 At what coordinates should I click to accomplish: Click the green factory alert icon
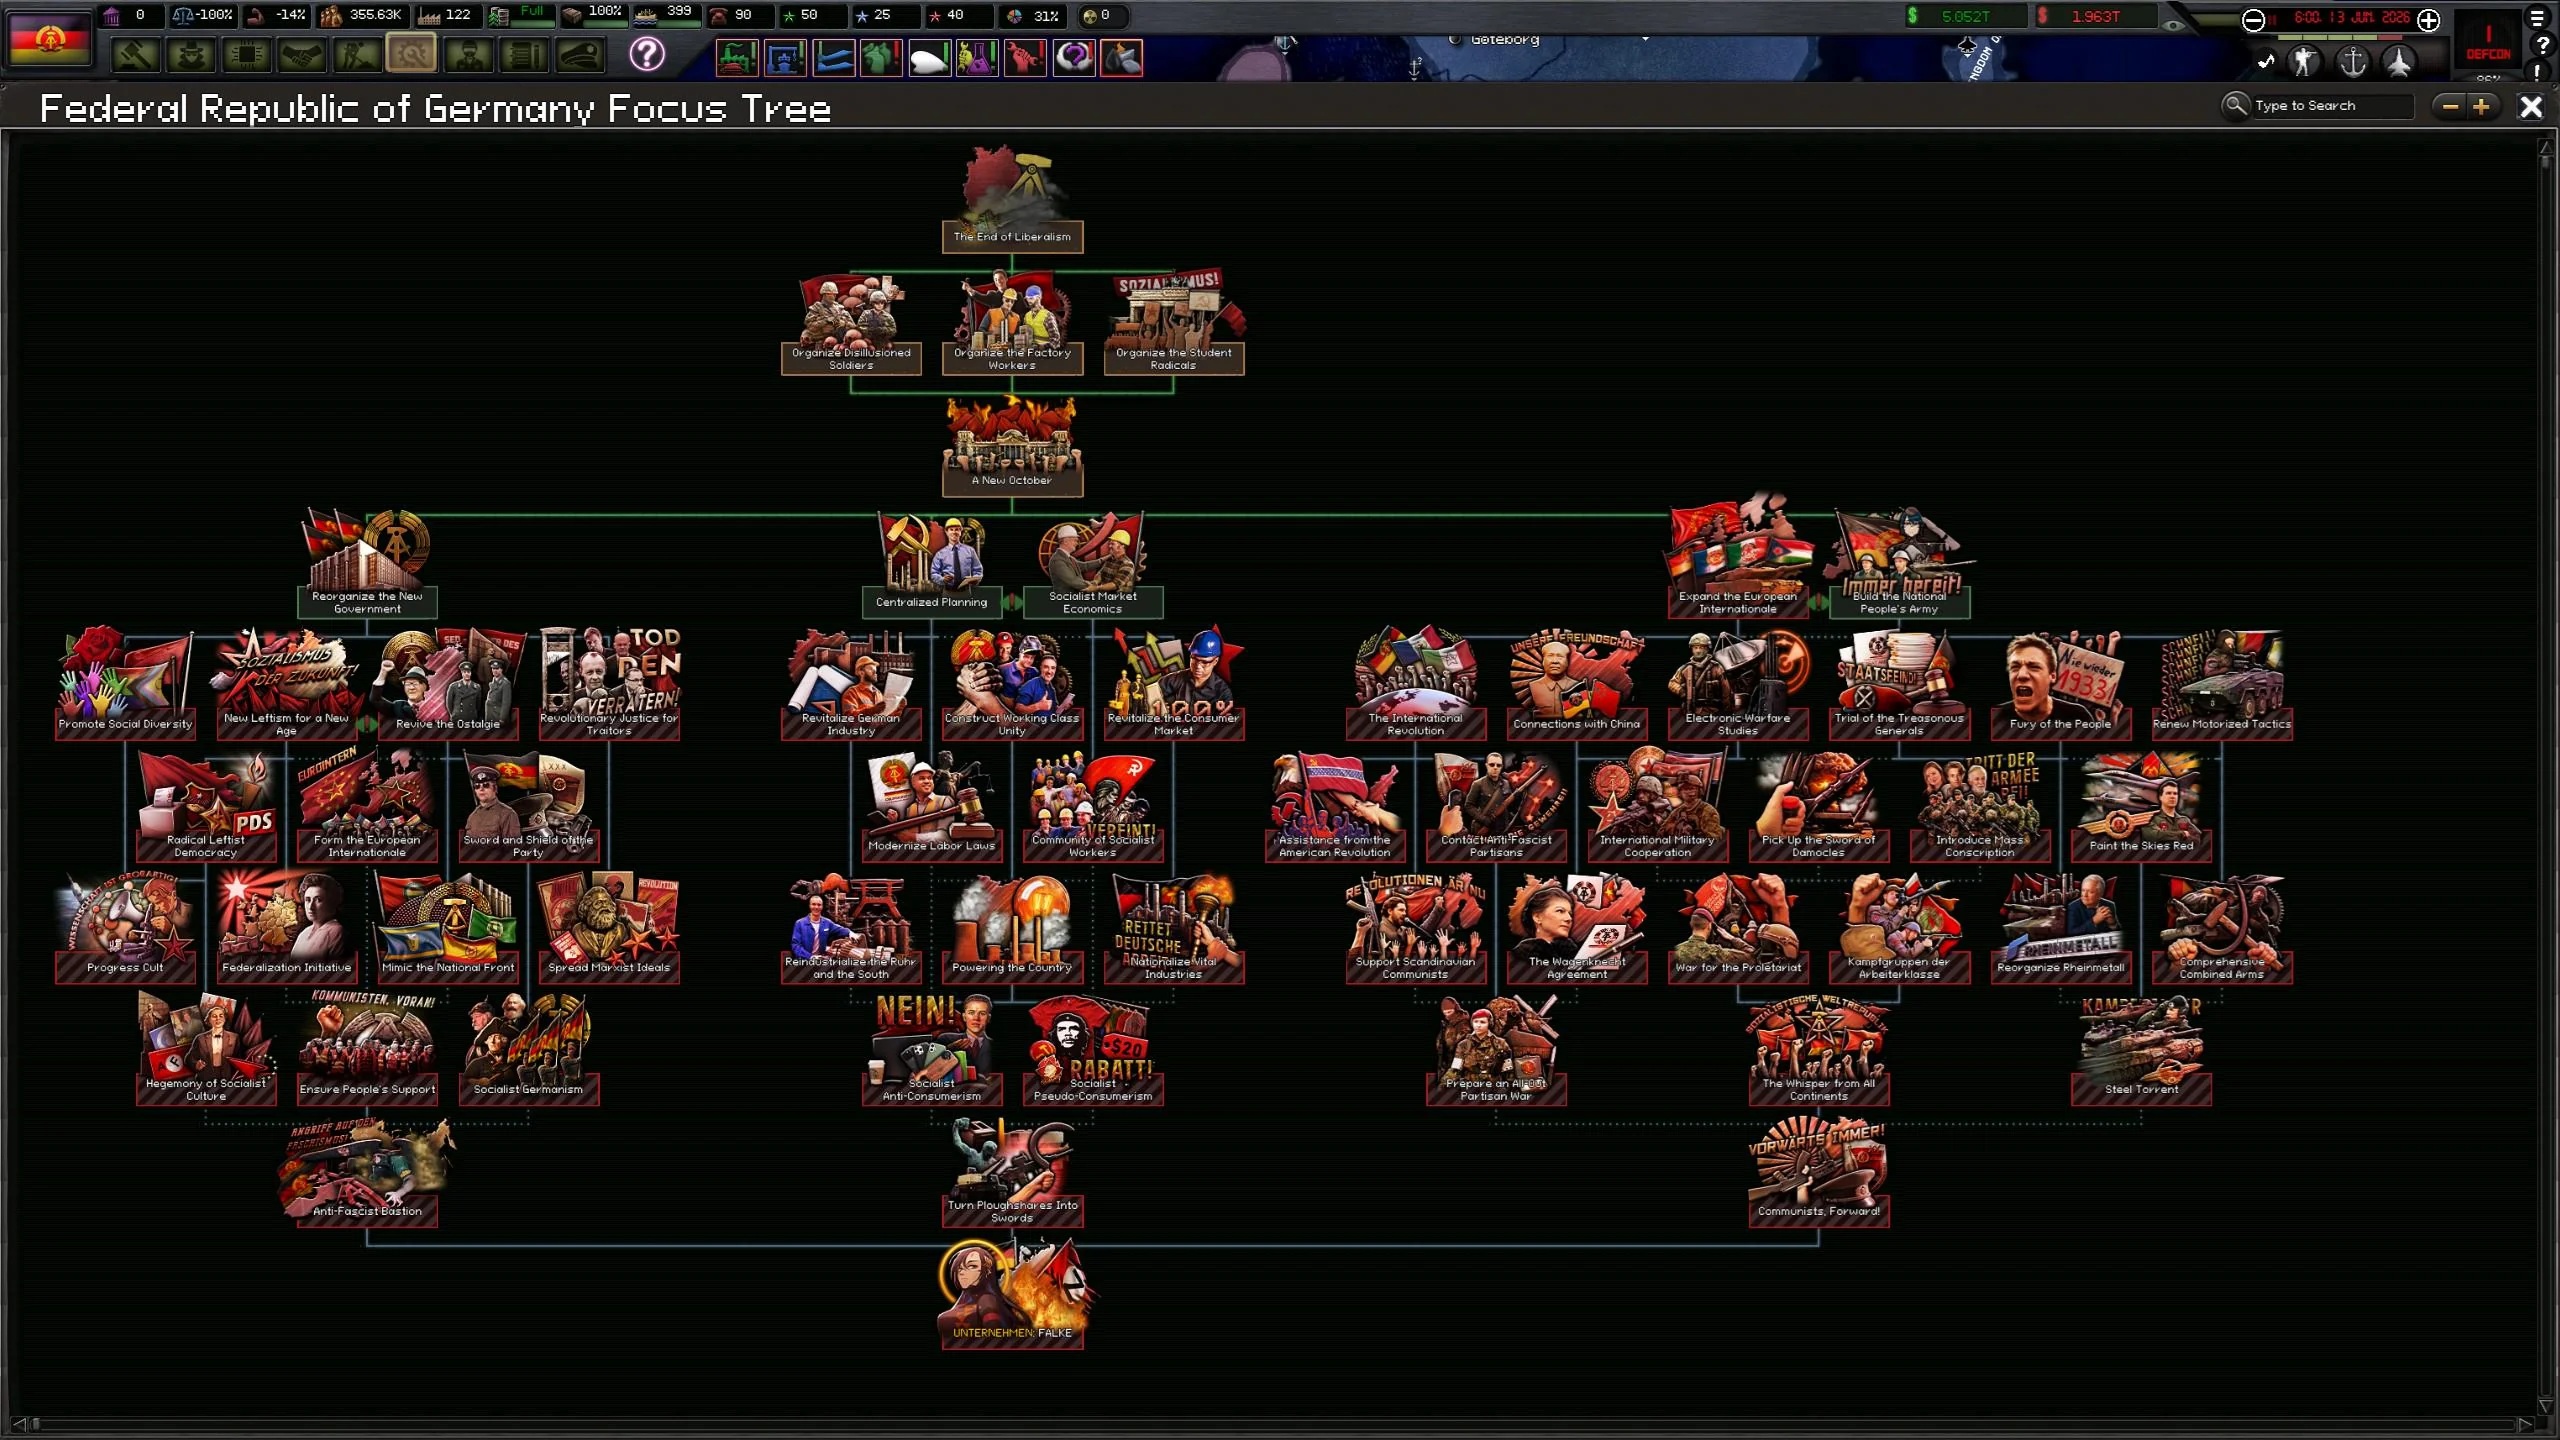[737, 58]
